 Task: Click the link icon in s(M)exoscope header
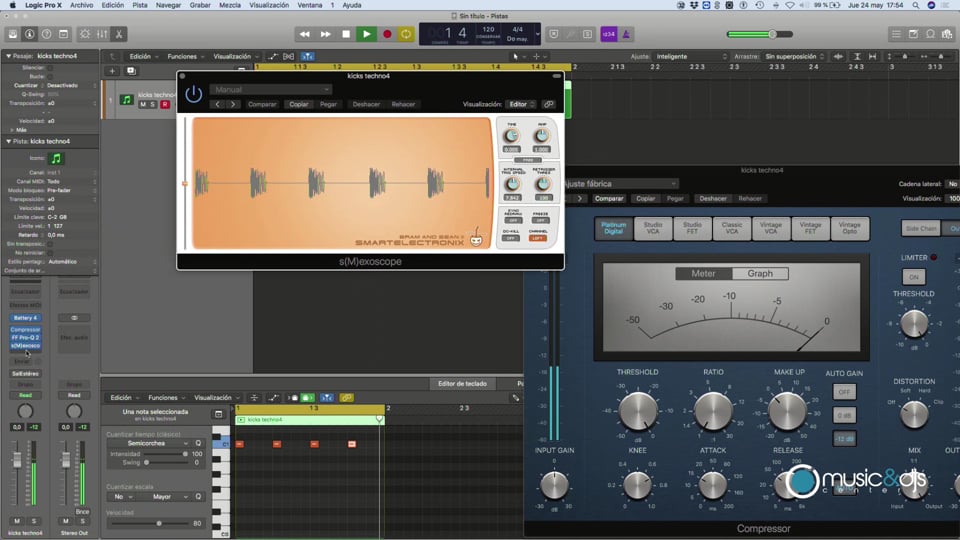pyautogui.click(x=549, y=104)
